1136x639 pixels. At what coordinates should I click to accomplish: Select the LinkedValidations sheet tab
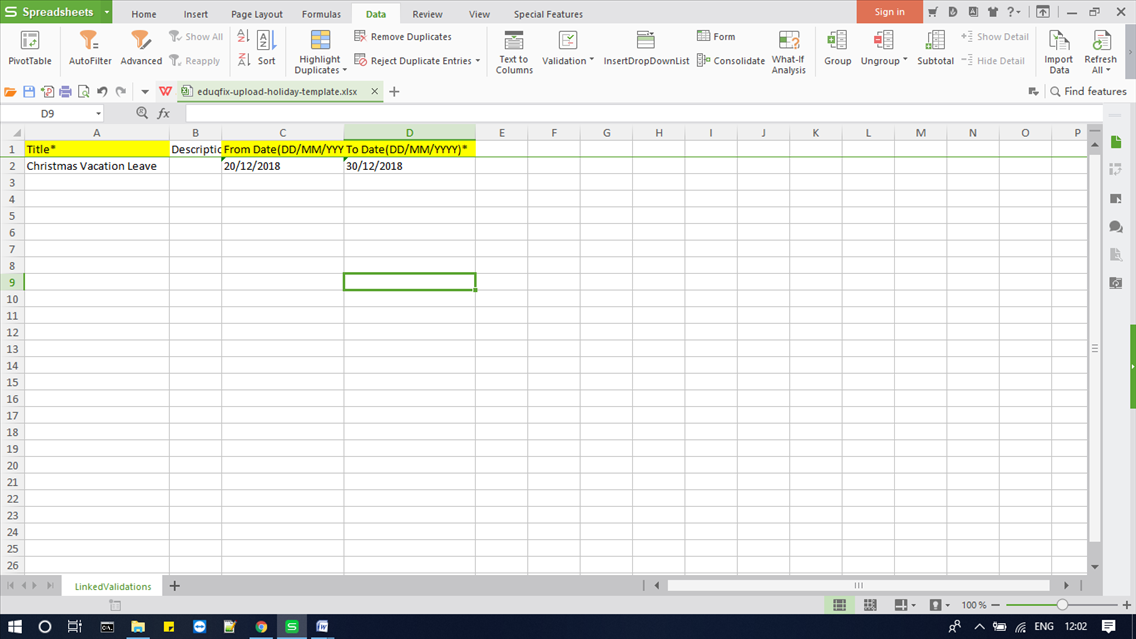(113, 586)
